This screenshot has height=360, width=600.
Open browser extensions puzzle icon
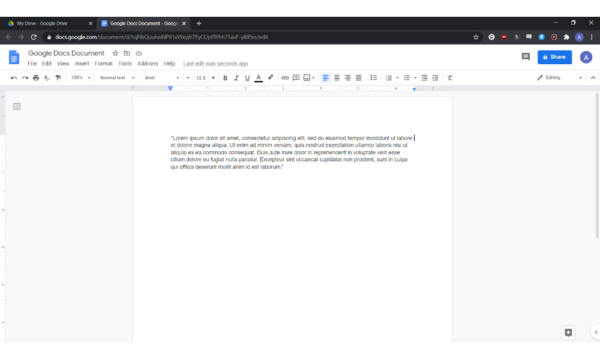pos(566,37)
